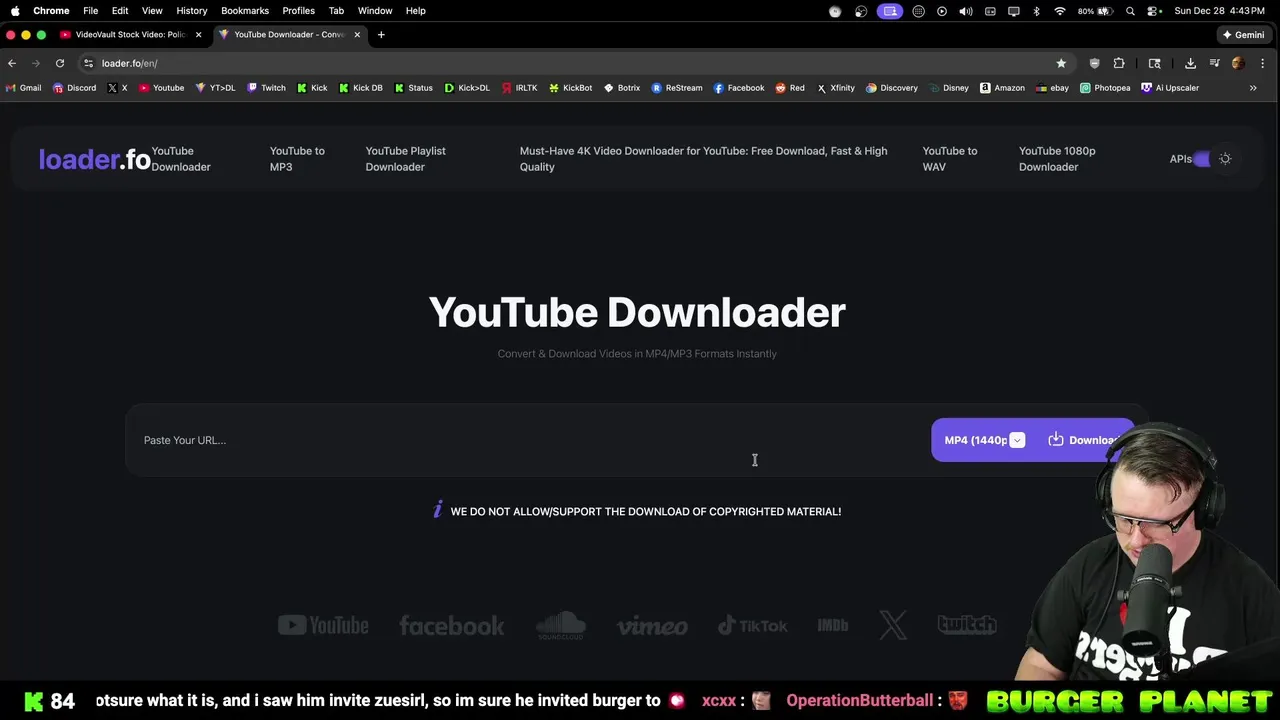This screenshot has height=720, width=1280.
Task: Open the Youtube bookmark
Action: [161, 88]
